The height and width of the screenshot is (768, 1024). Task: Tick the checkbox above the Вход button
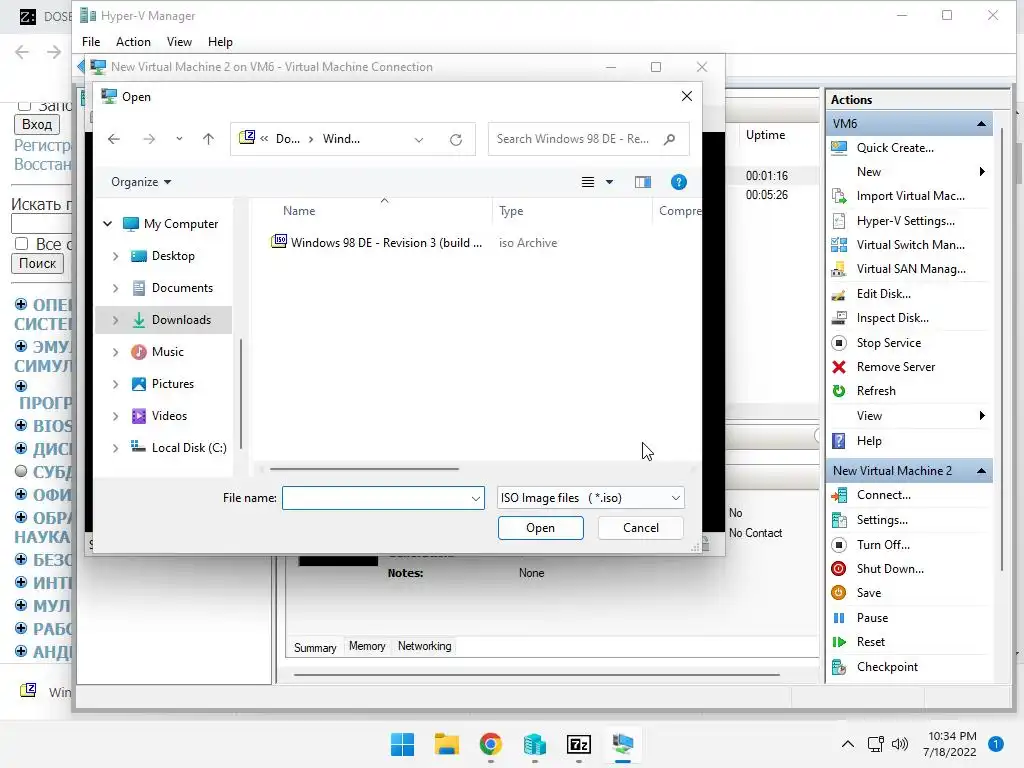click(x=24, y=105)
